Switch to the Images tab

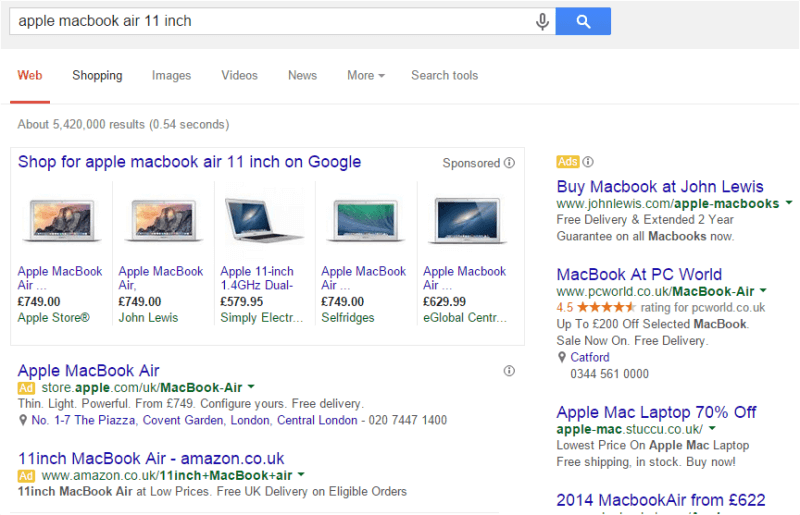[x=171, y=76]
